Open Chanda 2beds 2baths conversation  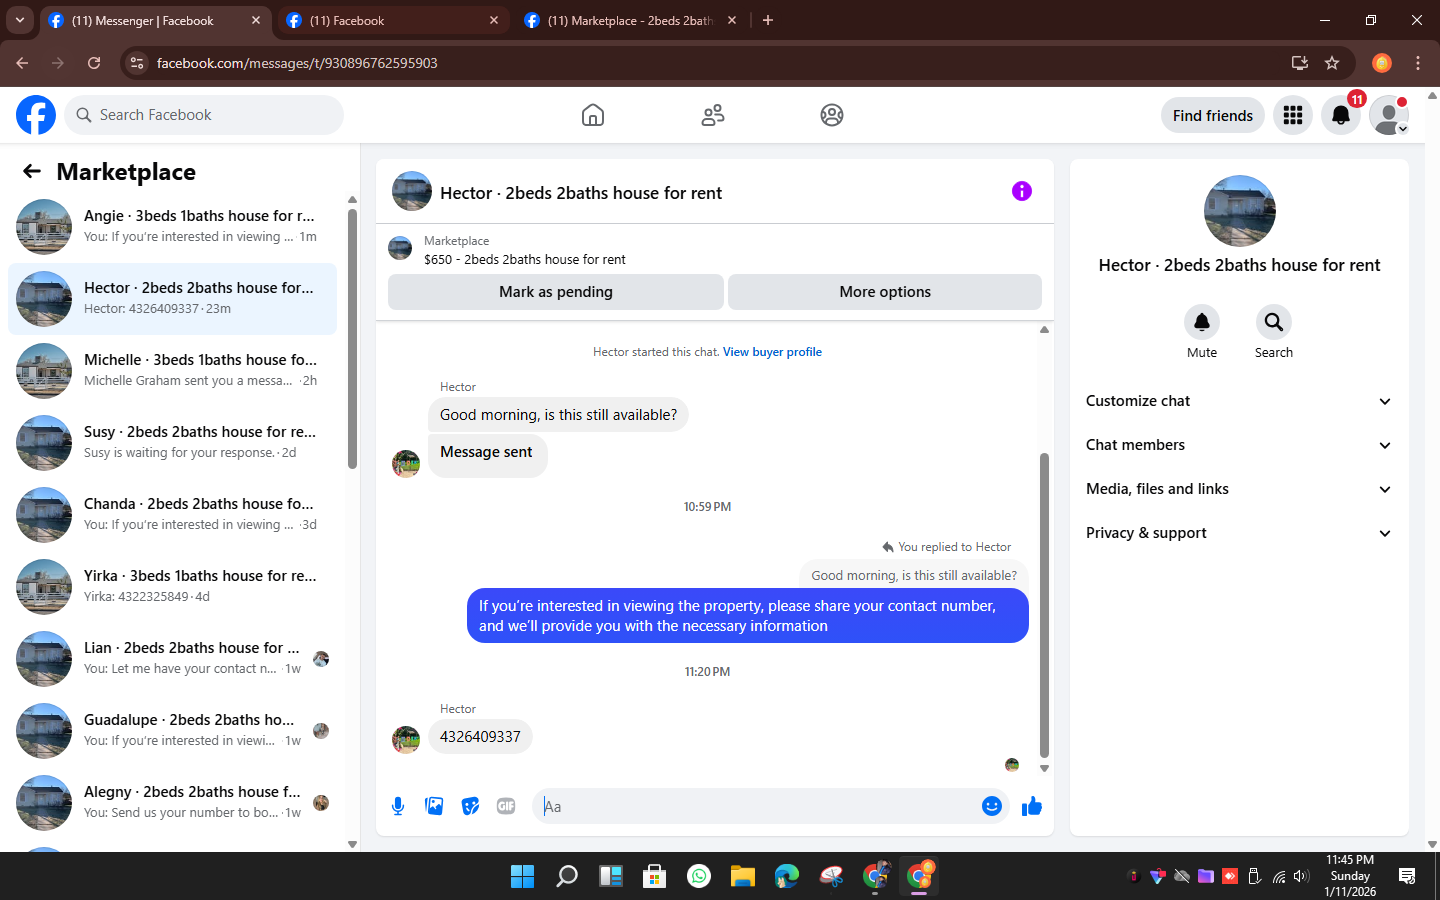[172, 515]
